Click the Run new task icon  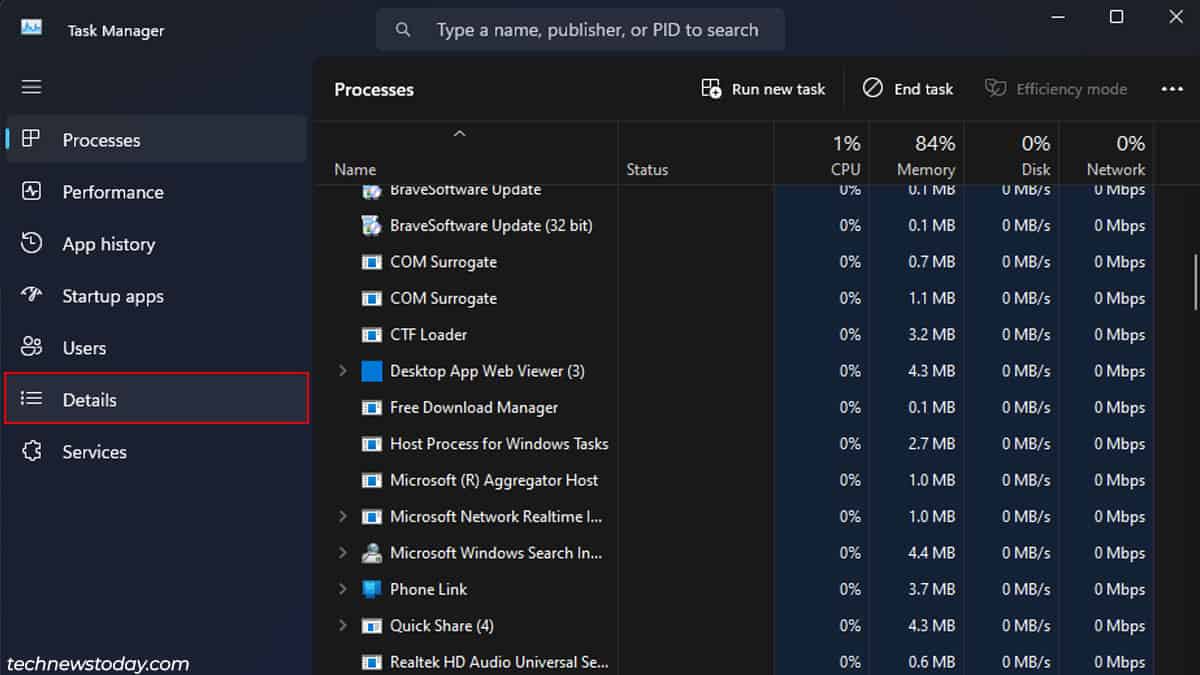pyautogui.click(x=711, y=89)
